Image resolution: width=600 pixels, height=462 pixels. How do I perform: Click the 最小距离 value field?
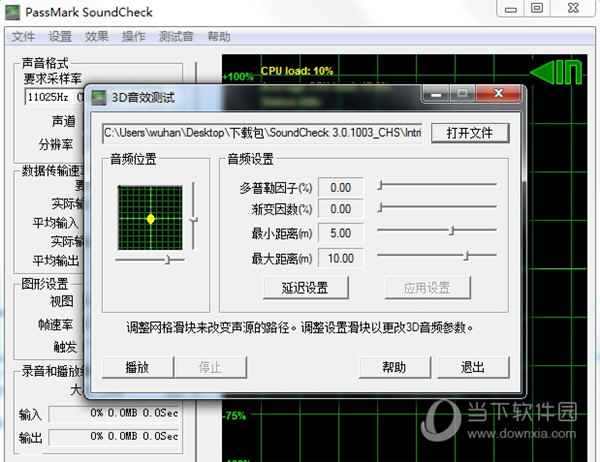[x=341, y=233]
